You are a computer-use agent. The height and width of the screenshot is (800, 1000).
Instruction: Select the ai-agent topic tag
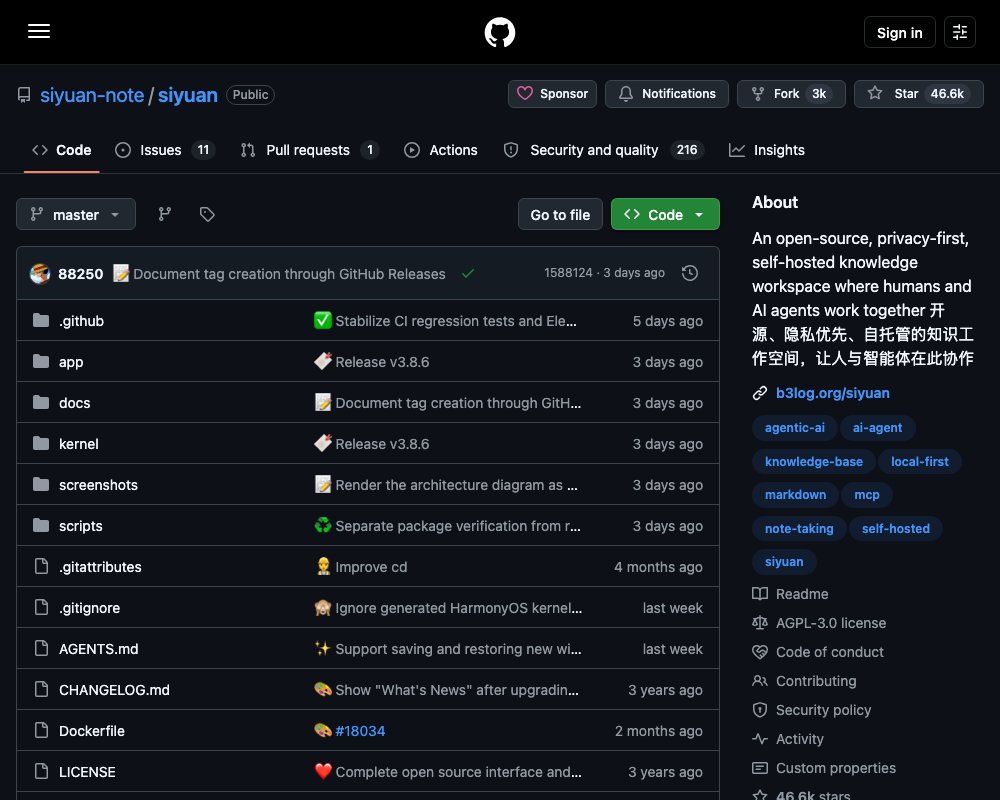pyautogui.click(x=878, y=427)
